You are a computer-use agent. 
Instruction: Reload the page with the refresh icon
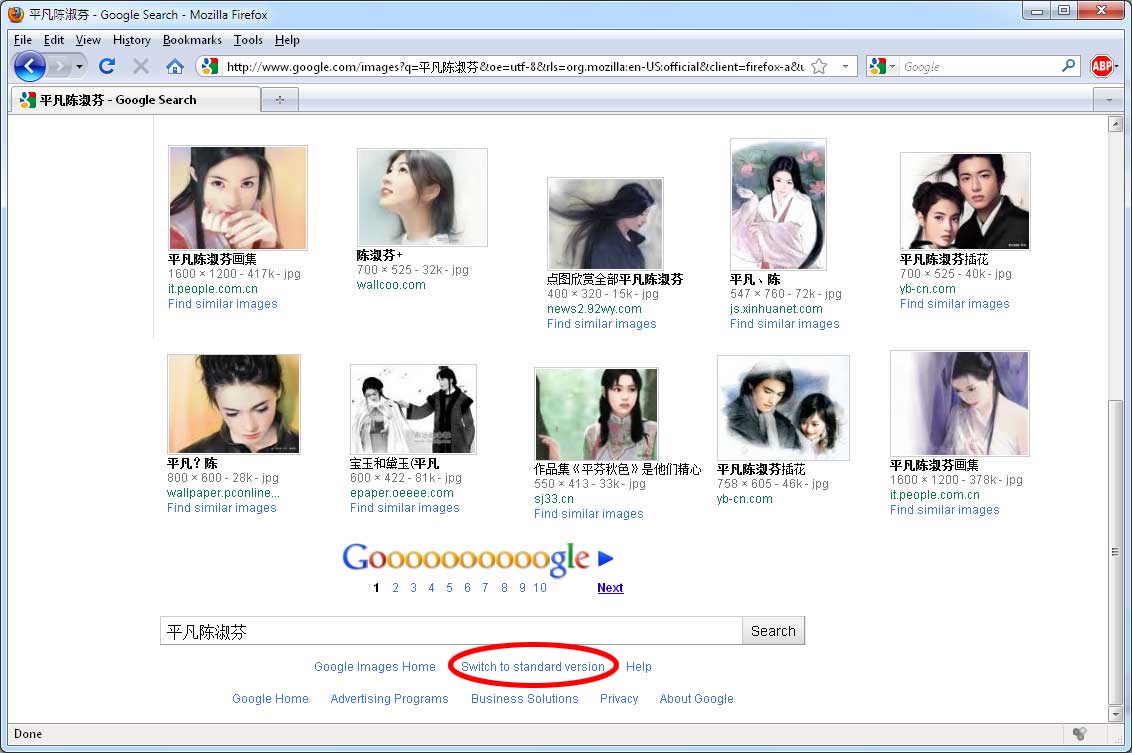[107, 66]
